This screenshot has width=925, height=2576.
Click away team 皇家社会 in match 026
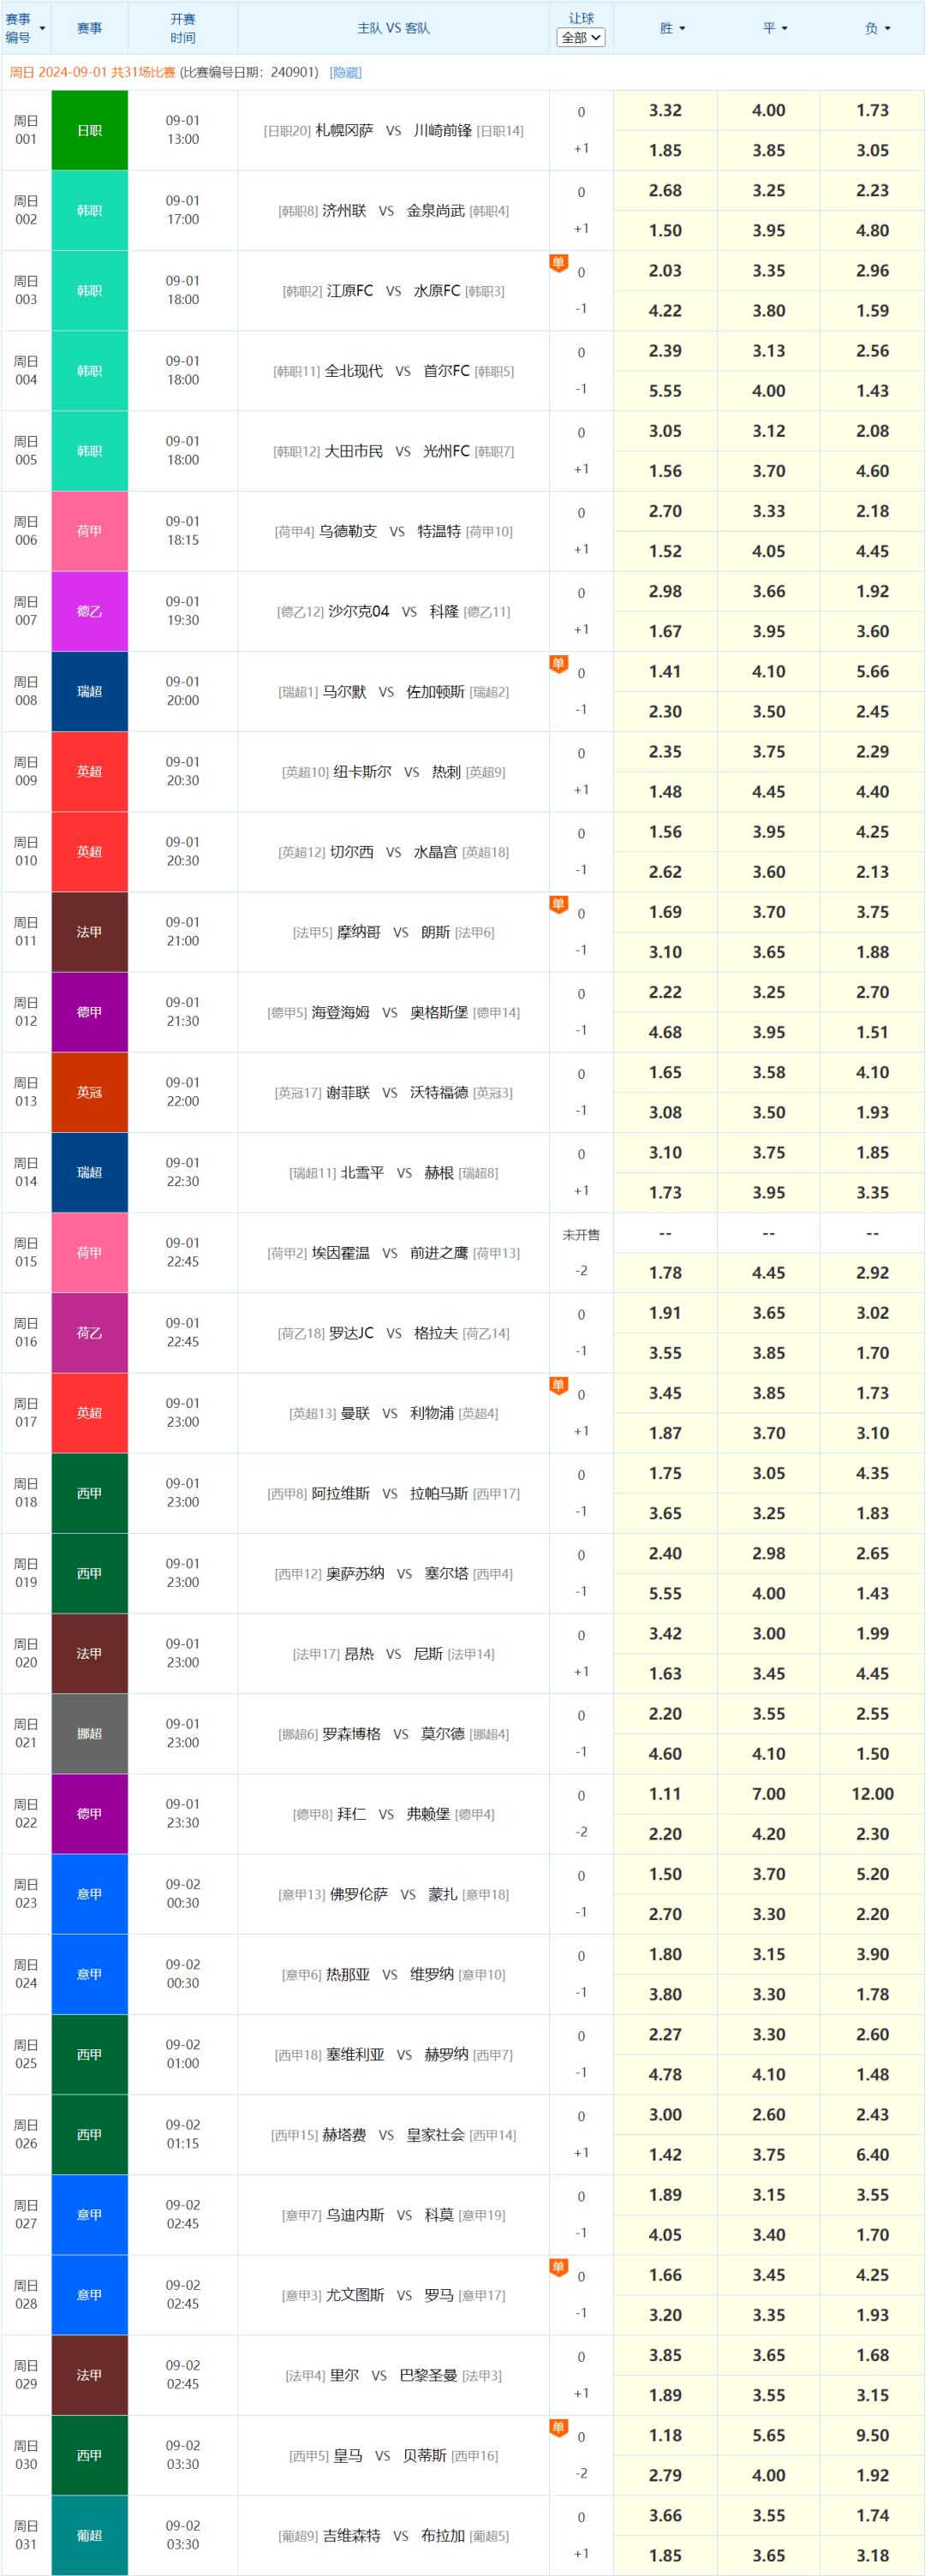pos(436,2135)
